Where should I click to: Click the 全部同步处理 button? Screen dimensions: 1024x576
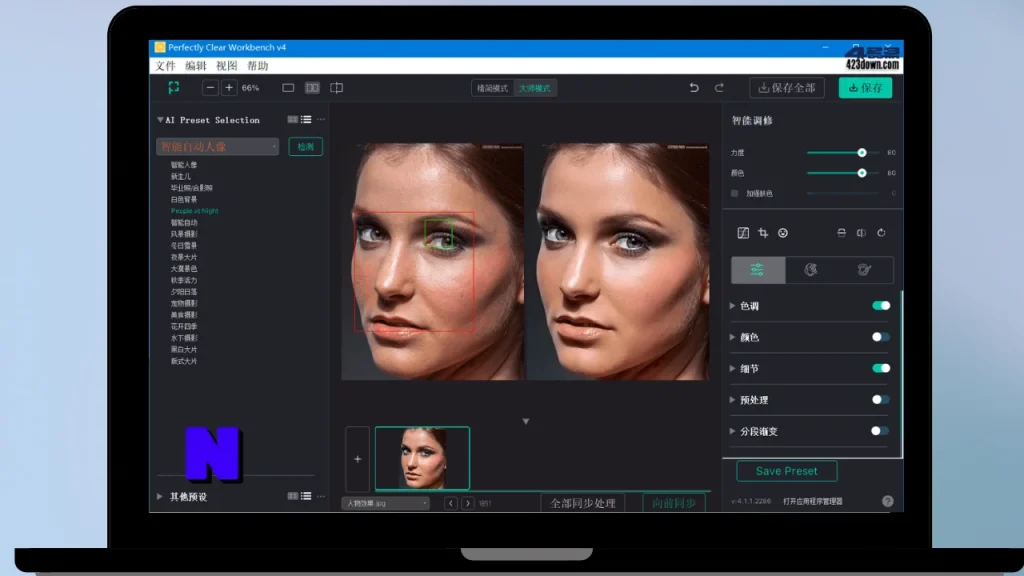(x=583, y=504)
